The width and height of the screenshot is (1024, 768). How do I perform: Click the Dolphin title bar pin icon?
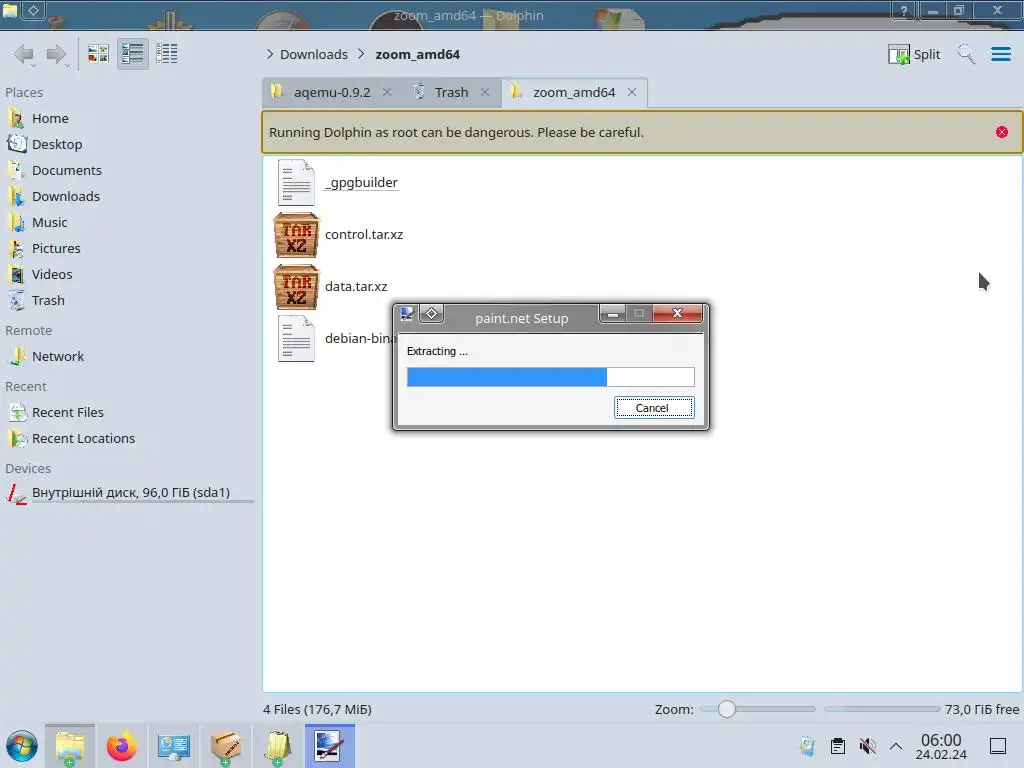click(33, 10)
